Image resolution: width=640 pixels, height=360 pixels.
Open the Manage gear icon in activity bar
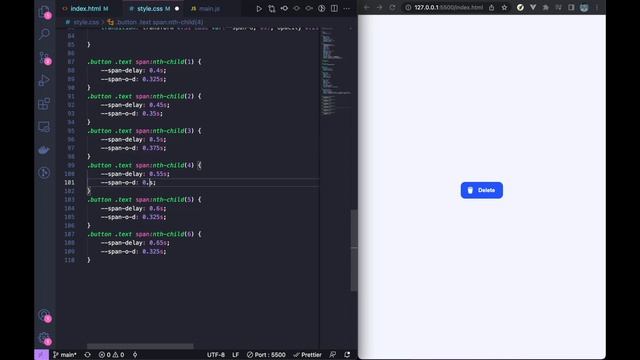[x=44, y=338]
